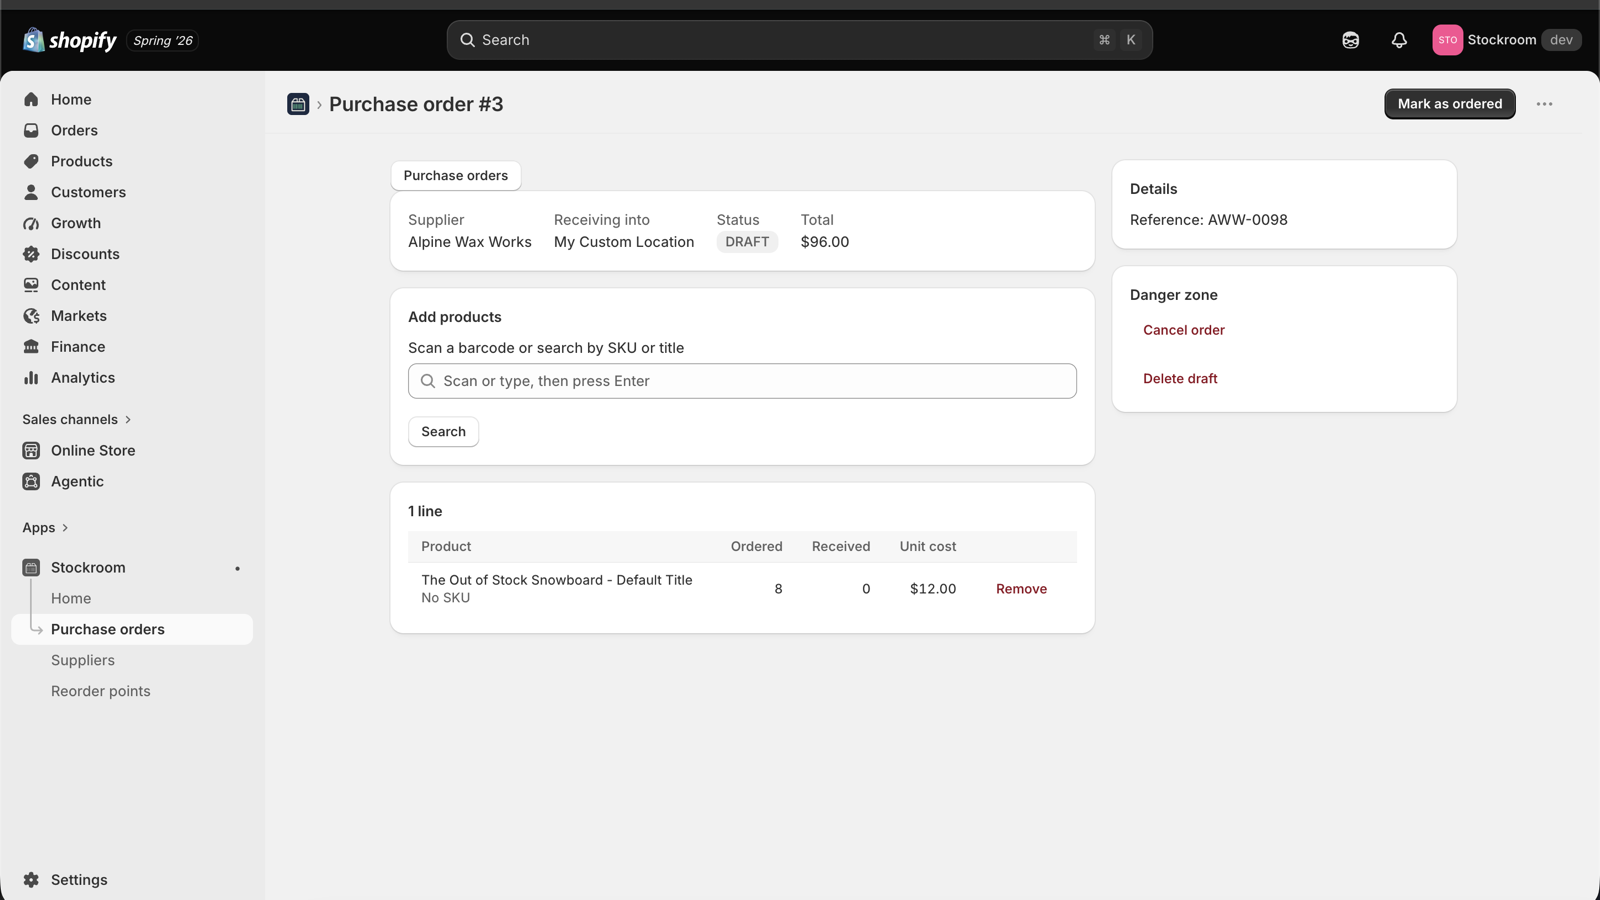Open the Growth gauge icon
The image size is (1600, 900).
tap(31, 223)
